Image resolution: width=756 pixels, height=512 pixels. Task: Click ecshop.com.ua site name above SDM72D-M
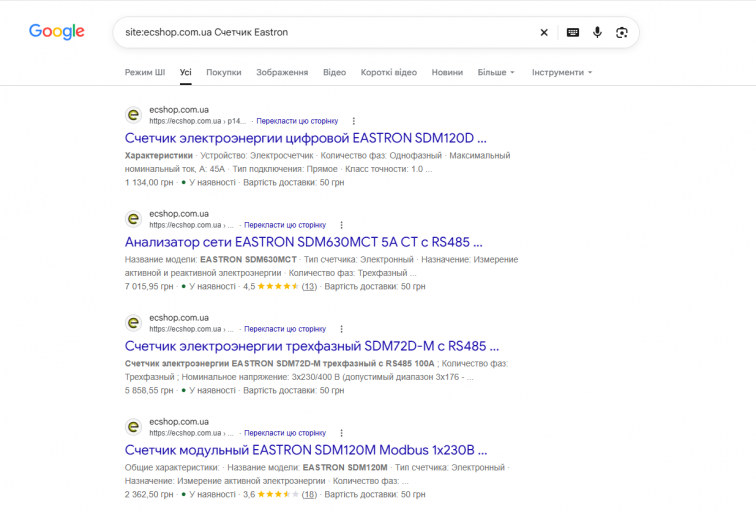(x=179, y=318)
